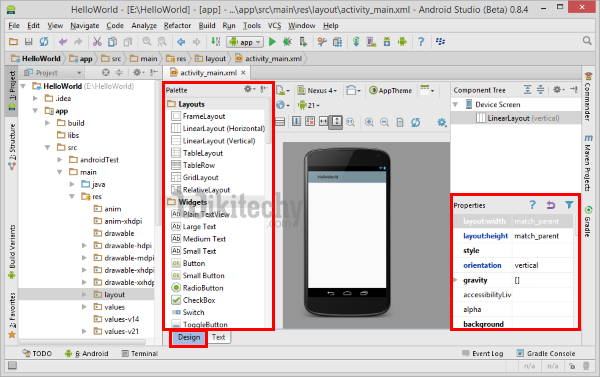The image size is (600, 377).
Task: Click the Undo arrow icon
Action: [63, 42]
